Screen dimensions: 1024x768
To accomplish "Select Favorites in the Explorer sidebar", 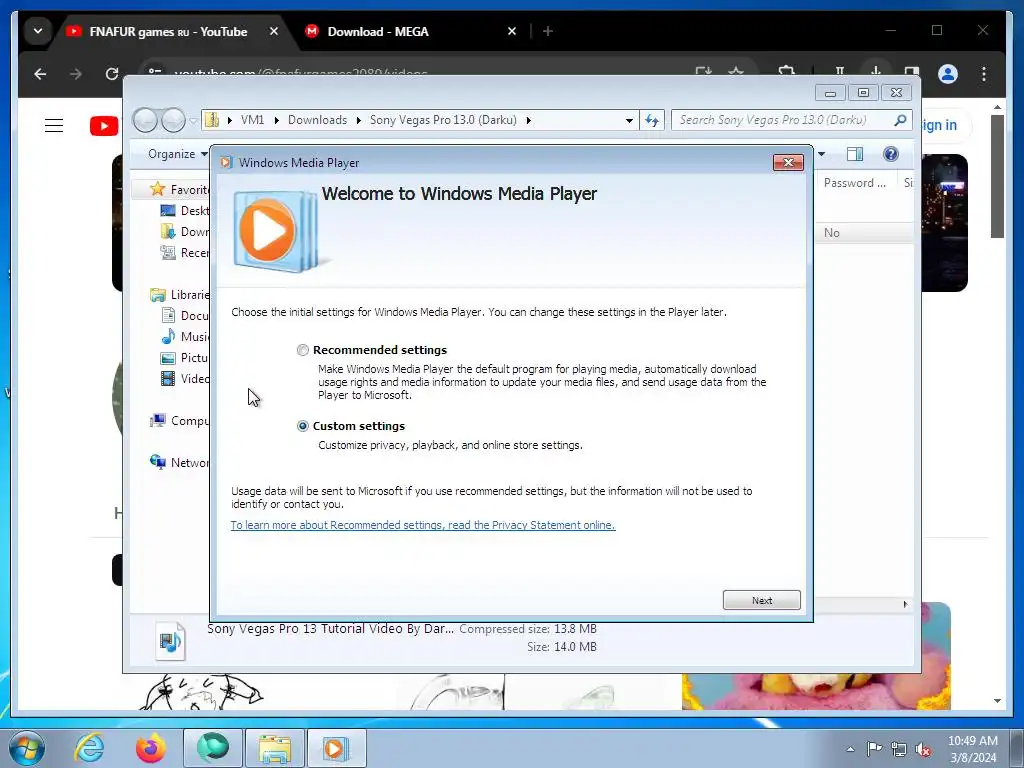I will (x=179, y=189).
